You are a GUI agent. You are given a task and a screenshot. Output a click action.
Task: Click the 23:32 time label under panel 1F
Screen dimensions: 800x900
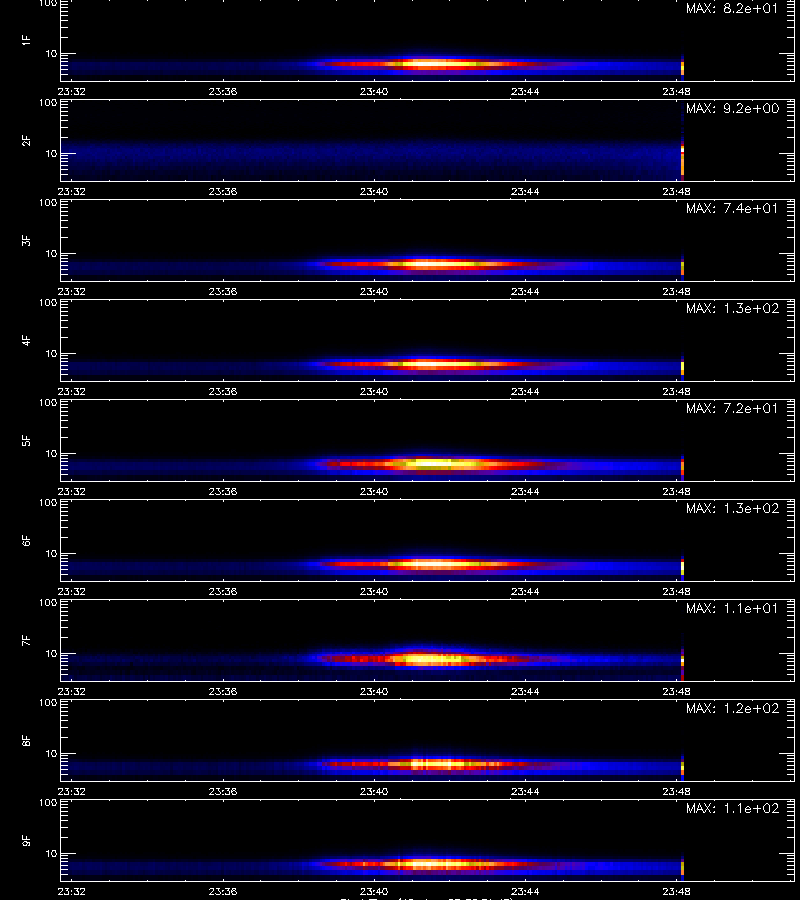(x=72, y=91)
